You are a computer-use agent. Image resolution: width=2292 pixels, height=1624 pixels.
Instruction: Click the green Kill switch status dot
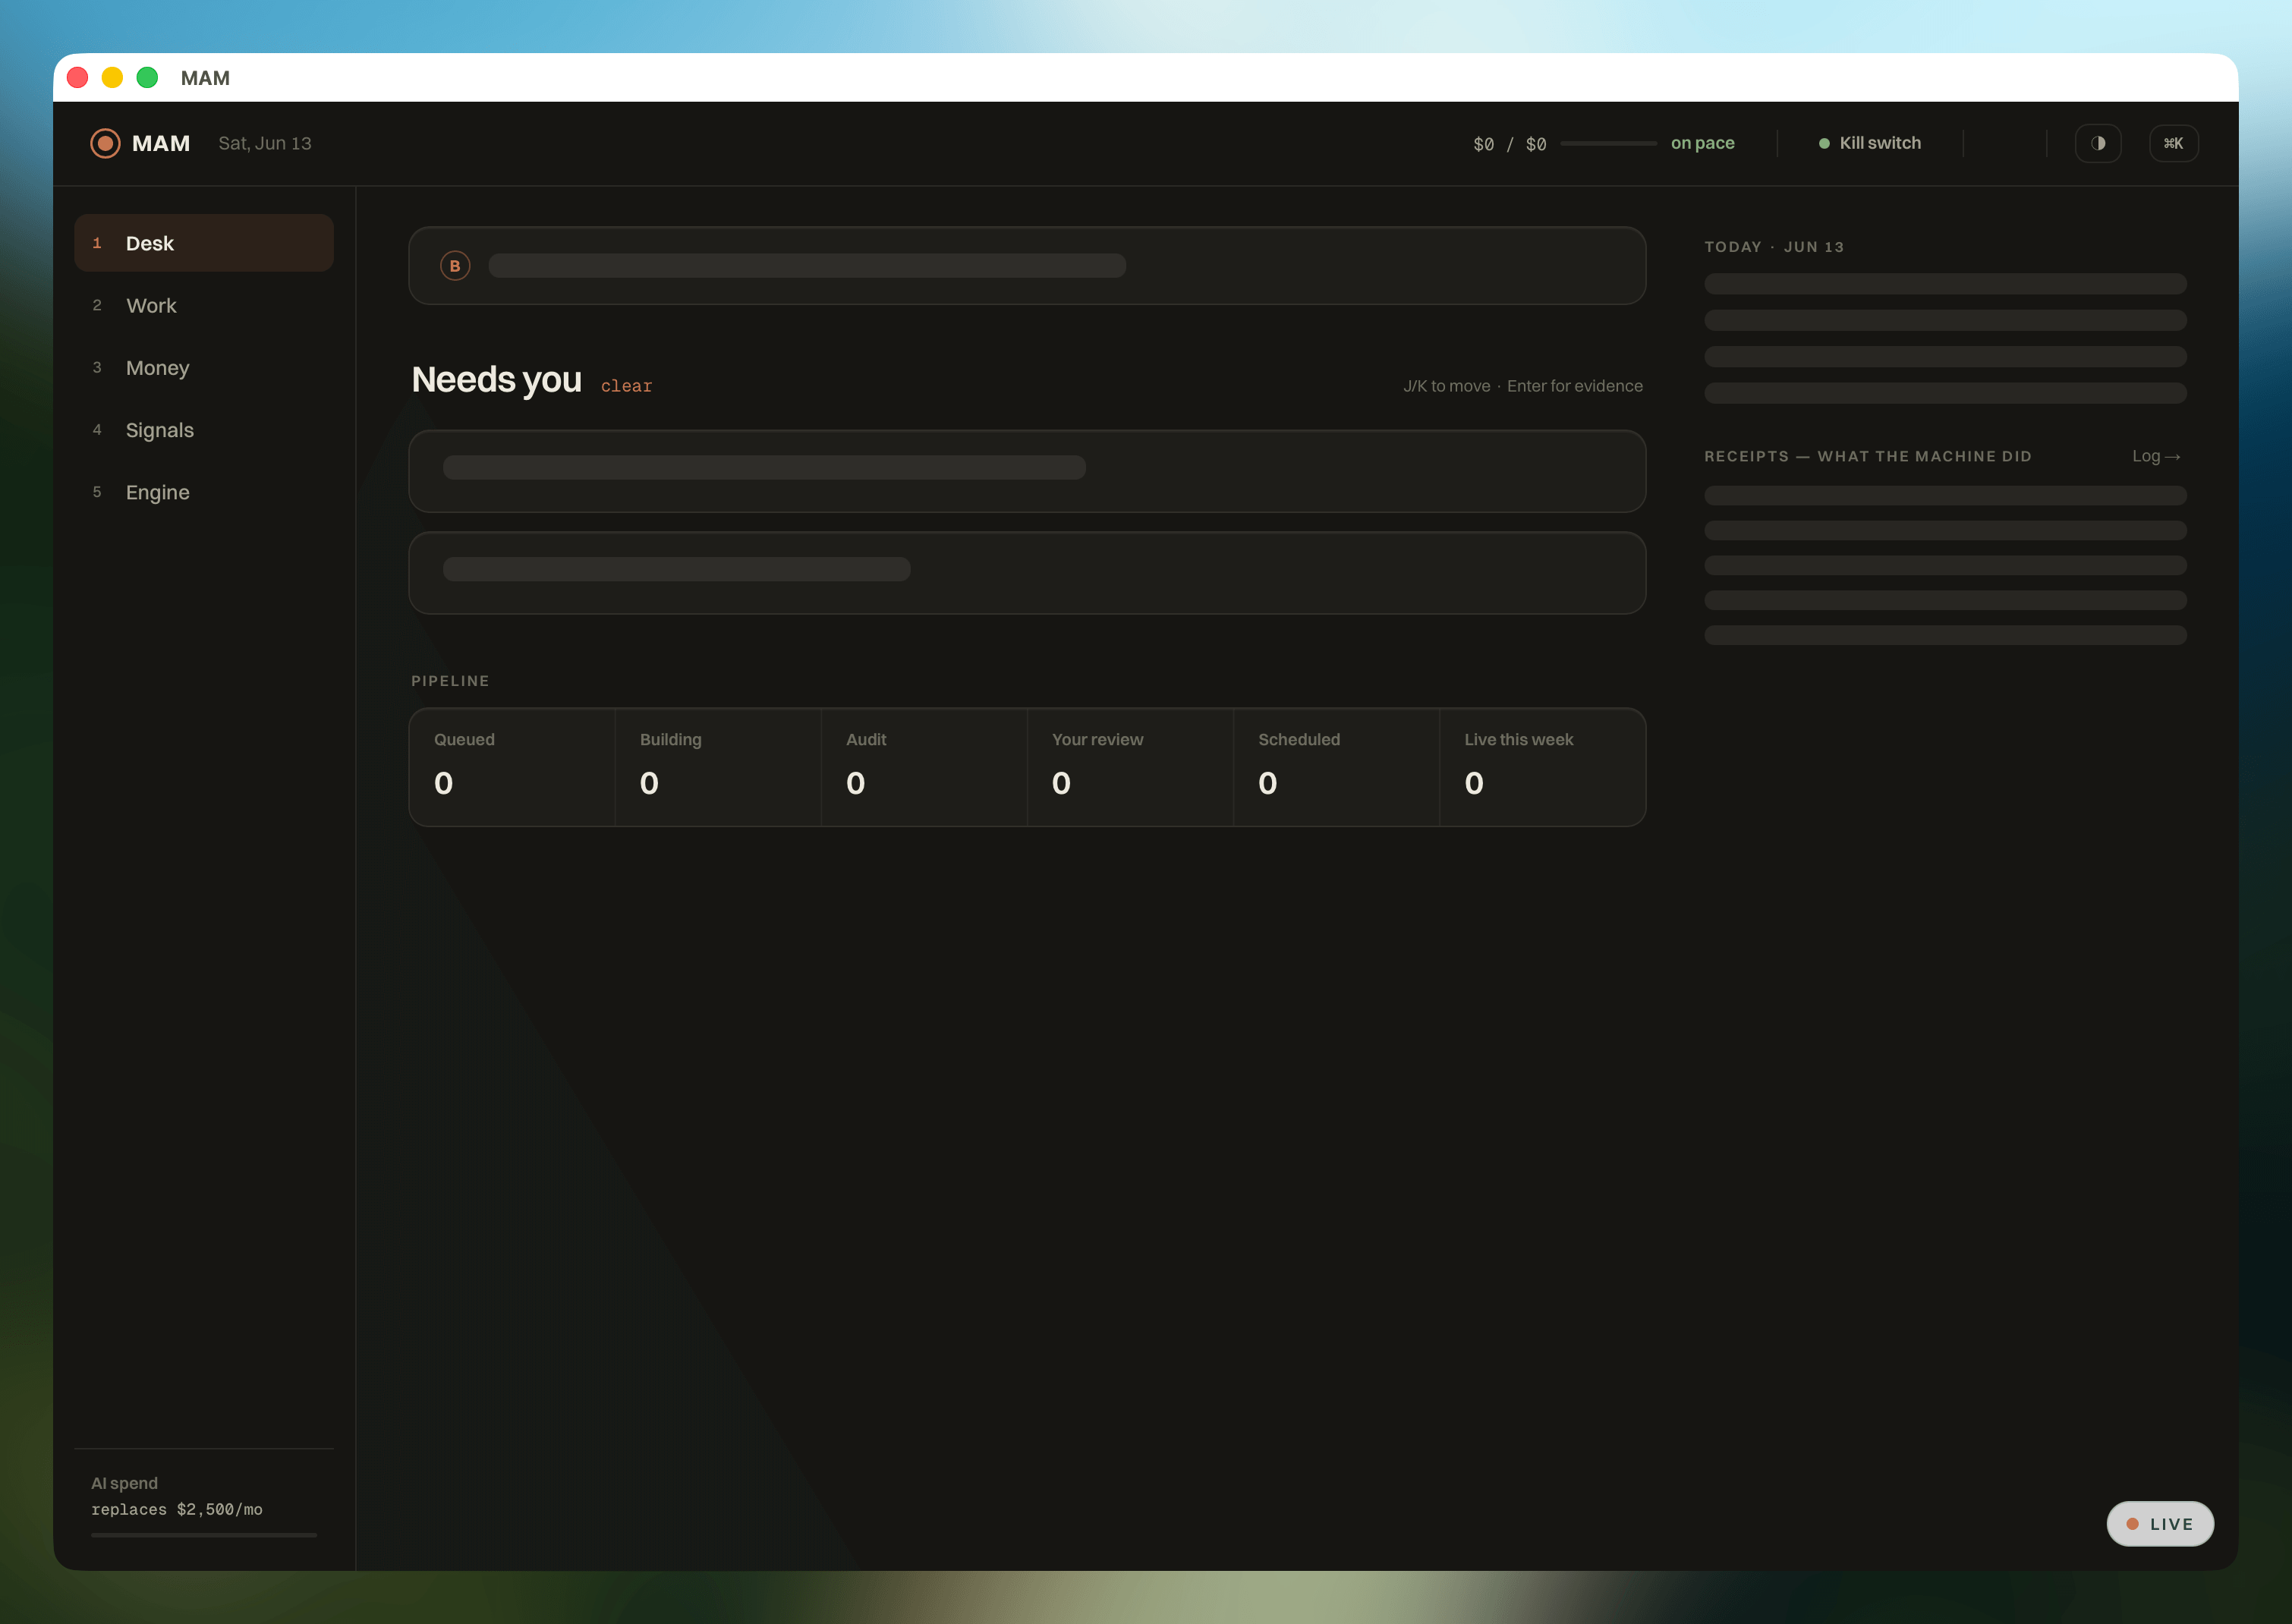click(1824, 143)
